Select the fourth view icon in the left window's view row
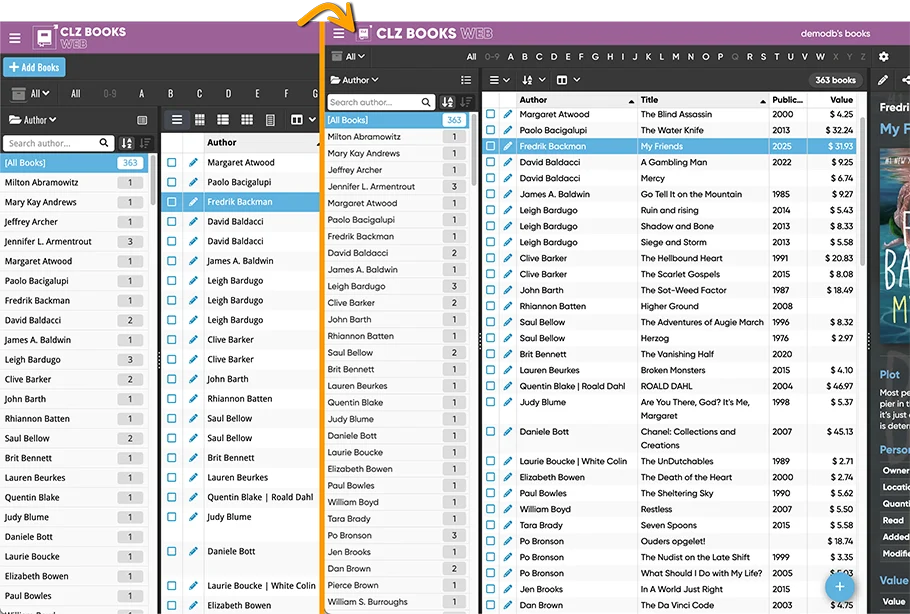The width and height of the screenshot is (910, 614). [247, 120]
